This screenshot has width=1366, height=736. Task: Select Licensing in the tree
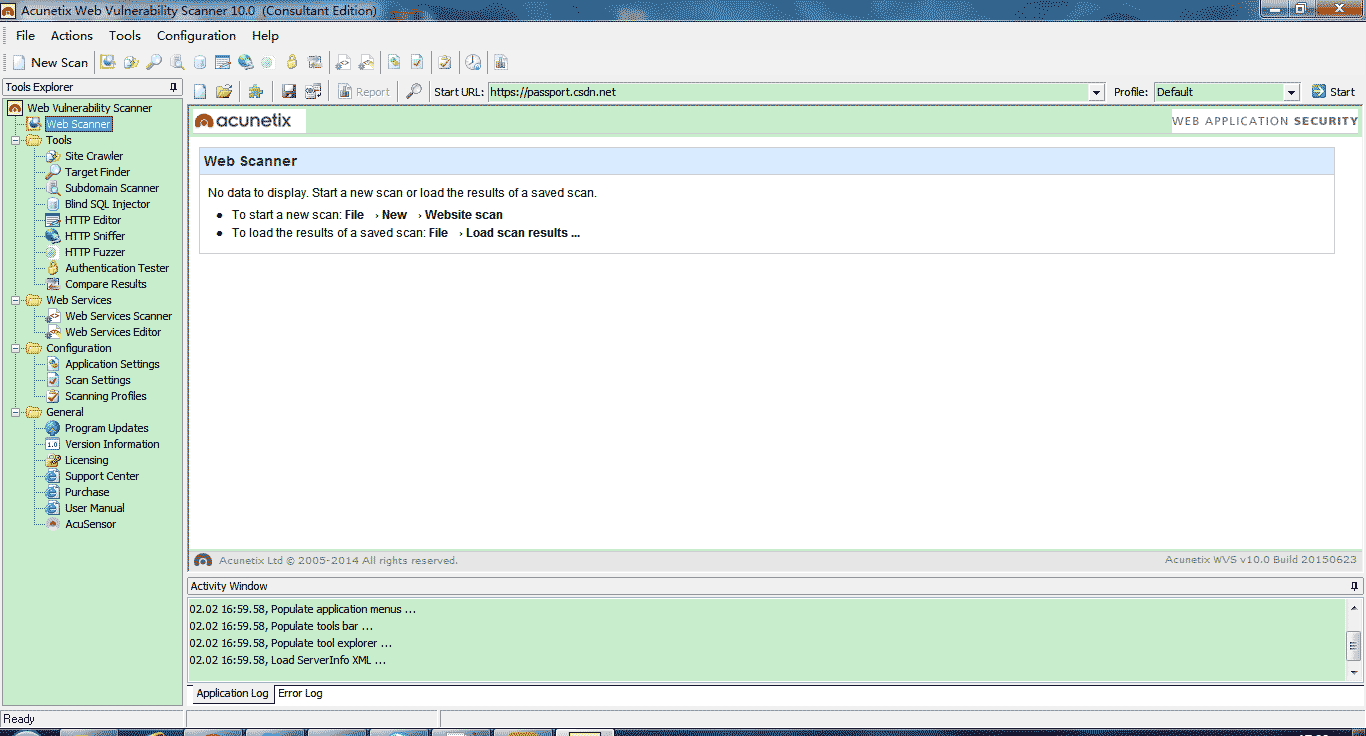click(87, 460)
